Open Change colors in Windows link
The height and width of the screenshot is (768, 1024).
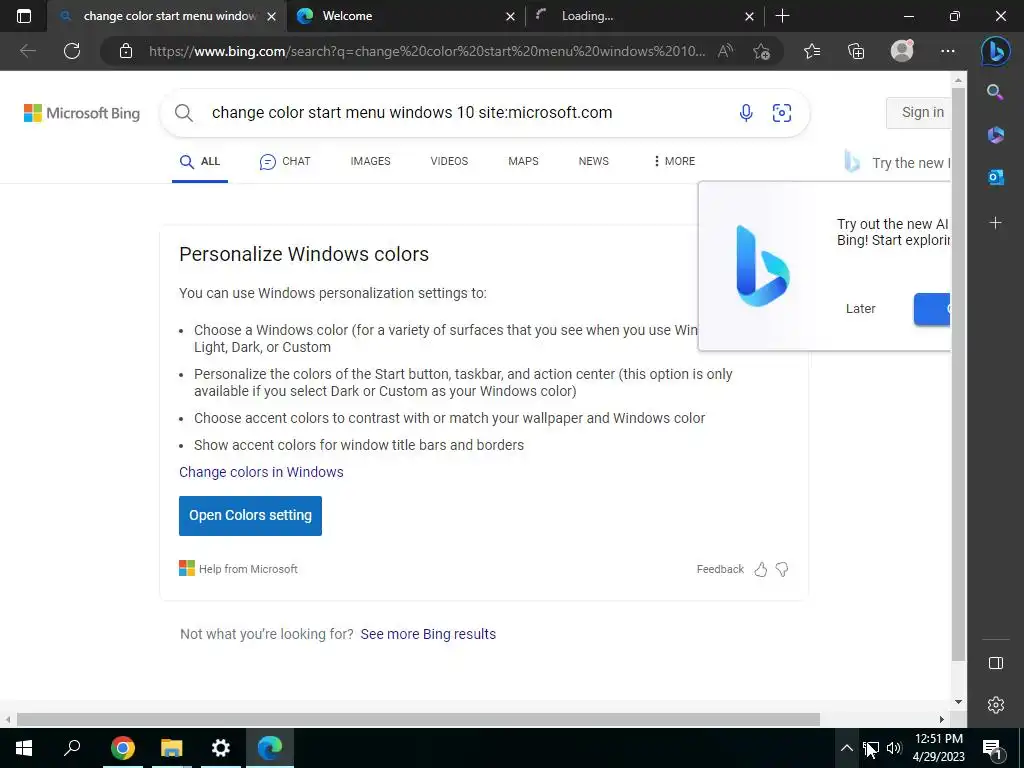[x=261, y=472]
